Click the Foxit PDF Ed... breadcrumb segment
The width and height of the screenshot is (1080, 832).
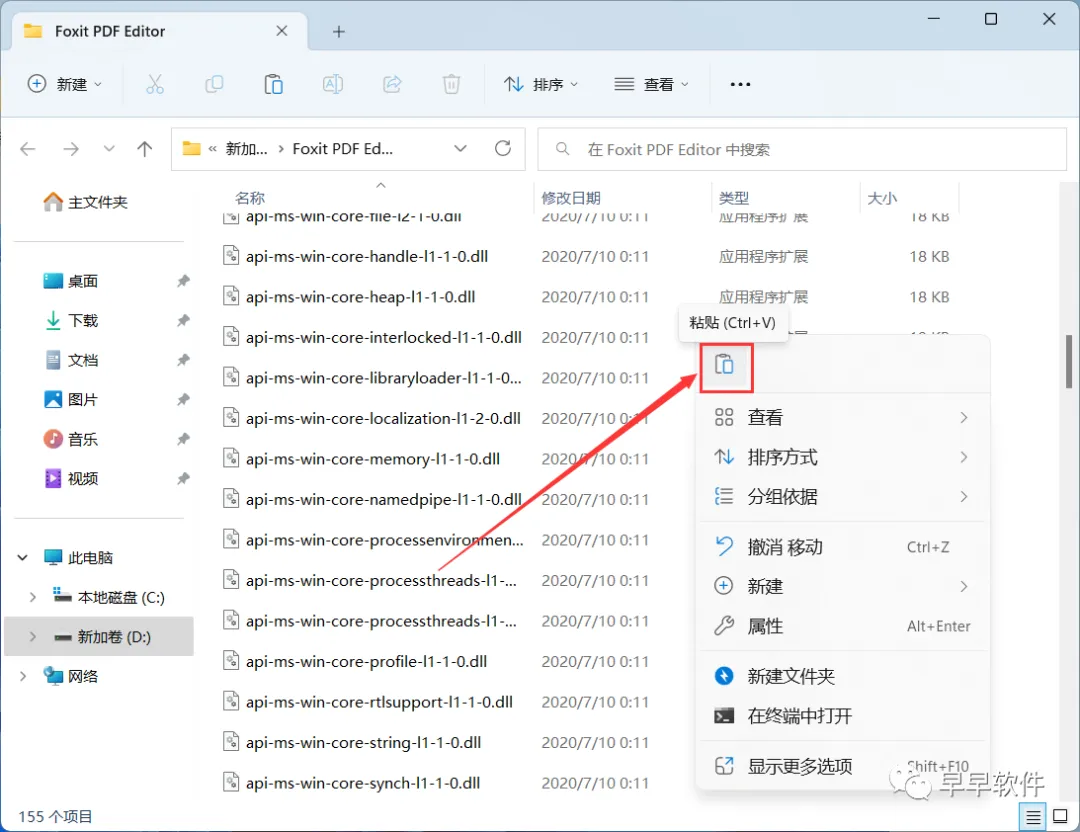point(342,149)
